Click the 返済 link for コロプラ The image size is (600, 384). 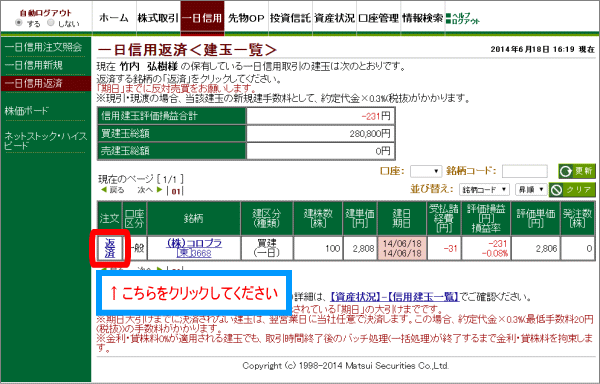click(110, 249)
